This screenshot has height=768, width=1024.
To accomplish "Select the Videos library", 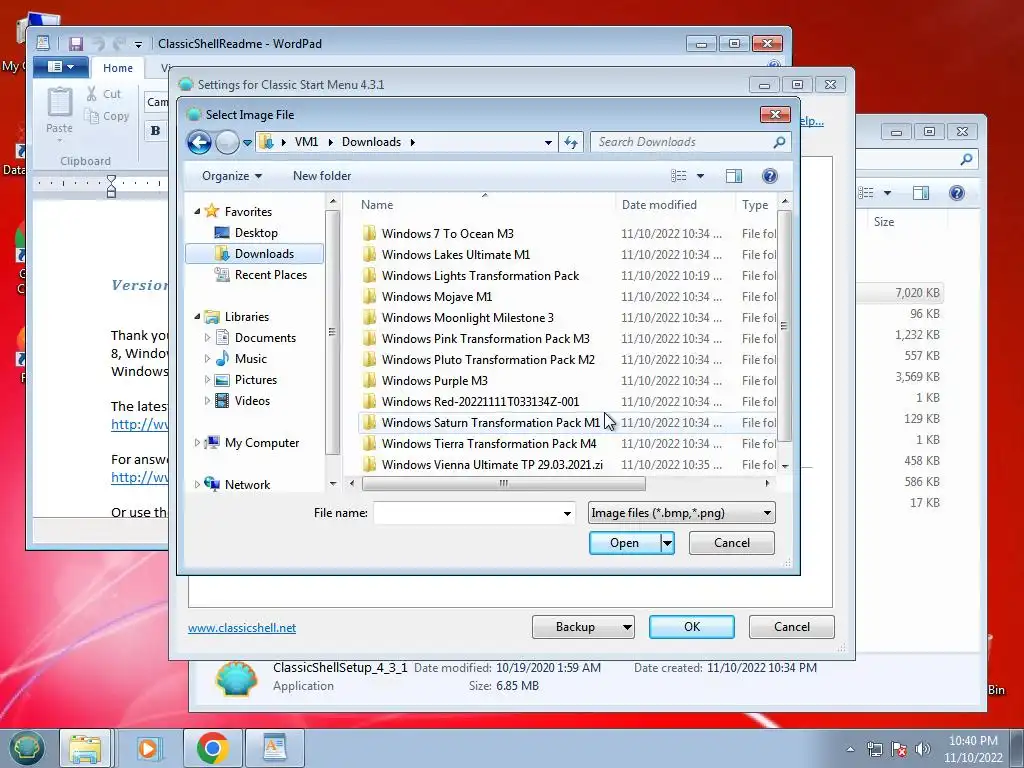I will click(x=252, y=400).
